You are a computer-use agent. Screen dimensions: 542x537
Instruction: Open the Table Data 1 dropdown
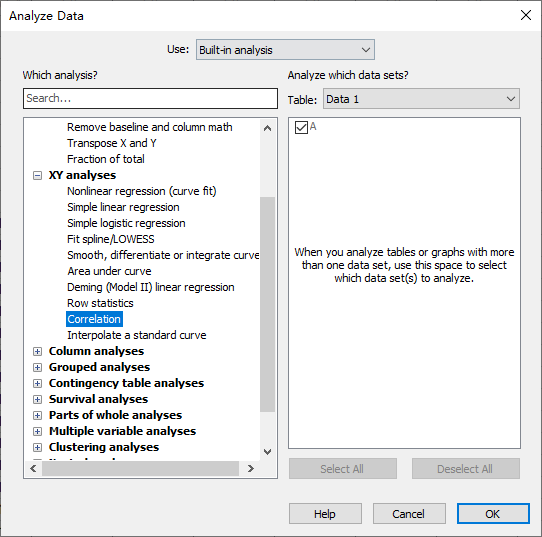coord(421,99)
